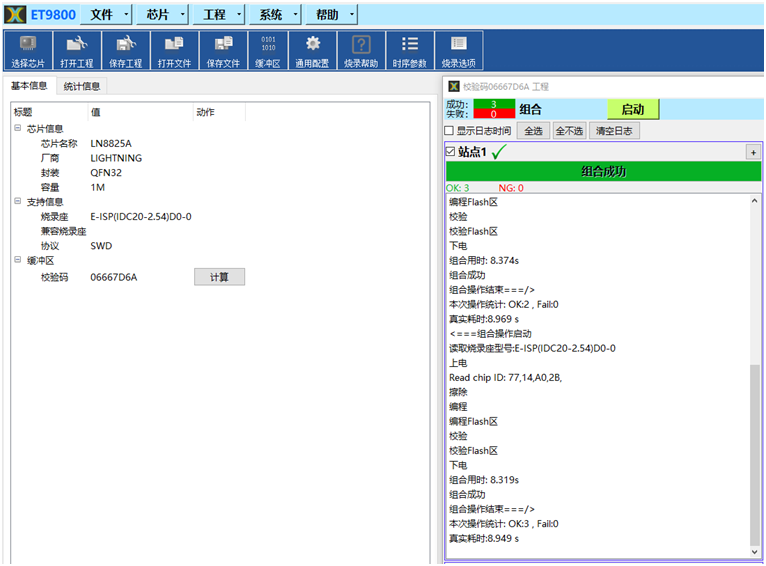
Task: Open the 系统 menu
Action: (x=276, y=15)
